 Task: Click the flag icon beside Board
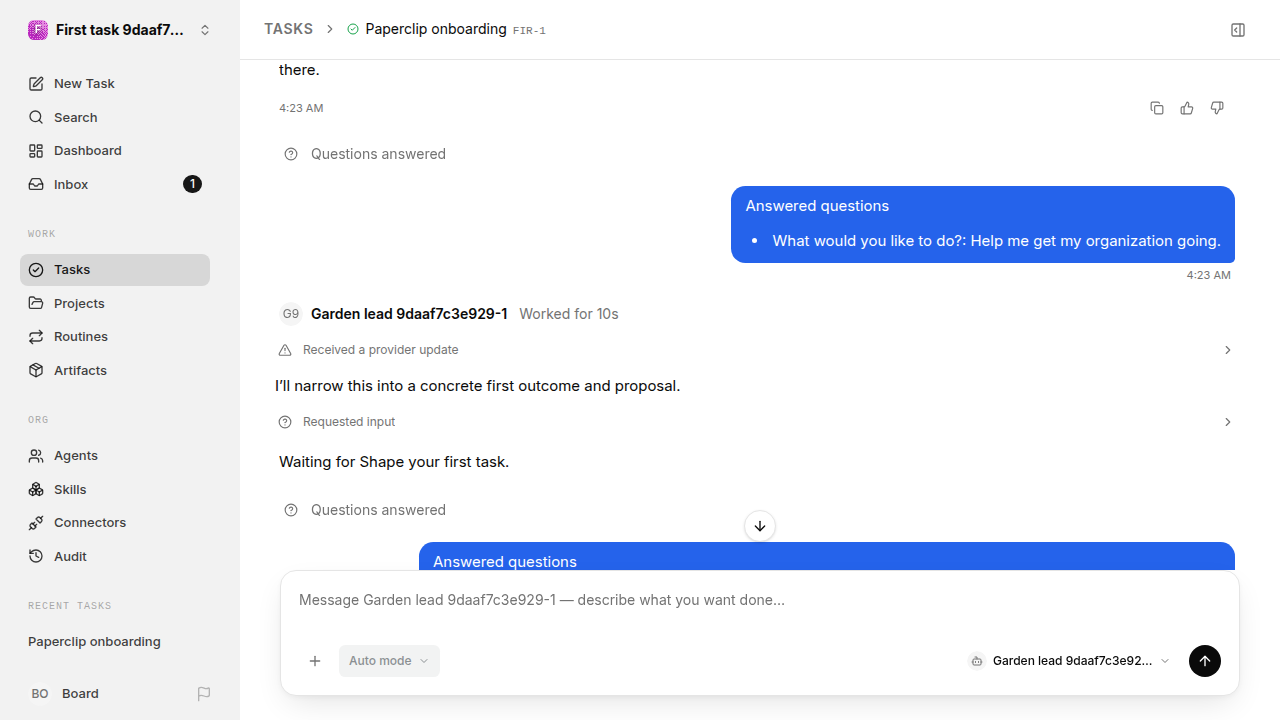(204, 693)
